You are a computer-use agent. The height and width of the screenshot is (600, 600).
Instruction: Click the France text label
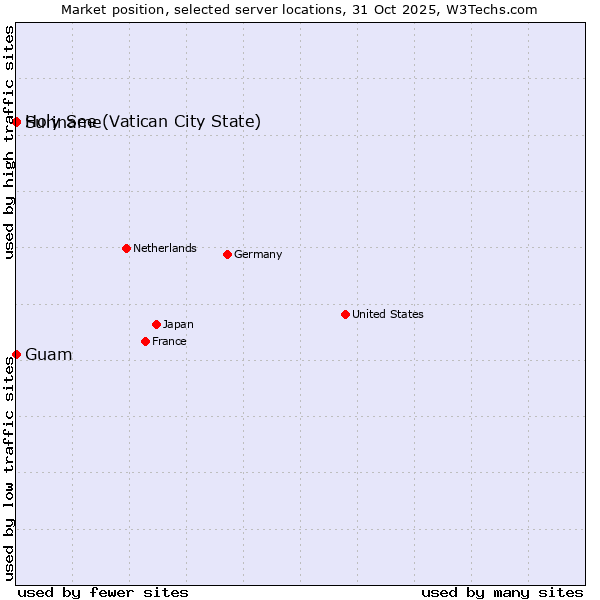169,341
